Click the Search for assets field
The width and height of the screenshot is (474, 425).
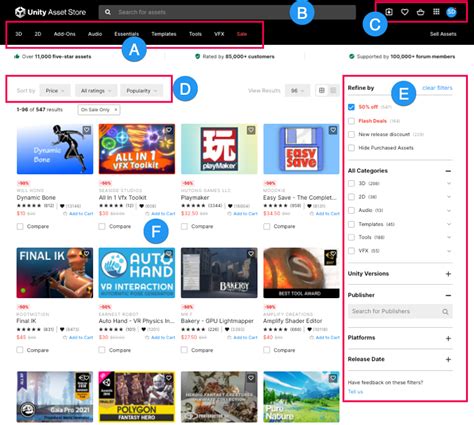pyautogui.click(x=227, y=12)
